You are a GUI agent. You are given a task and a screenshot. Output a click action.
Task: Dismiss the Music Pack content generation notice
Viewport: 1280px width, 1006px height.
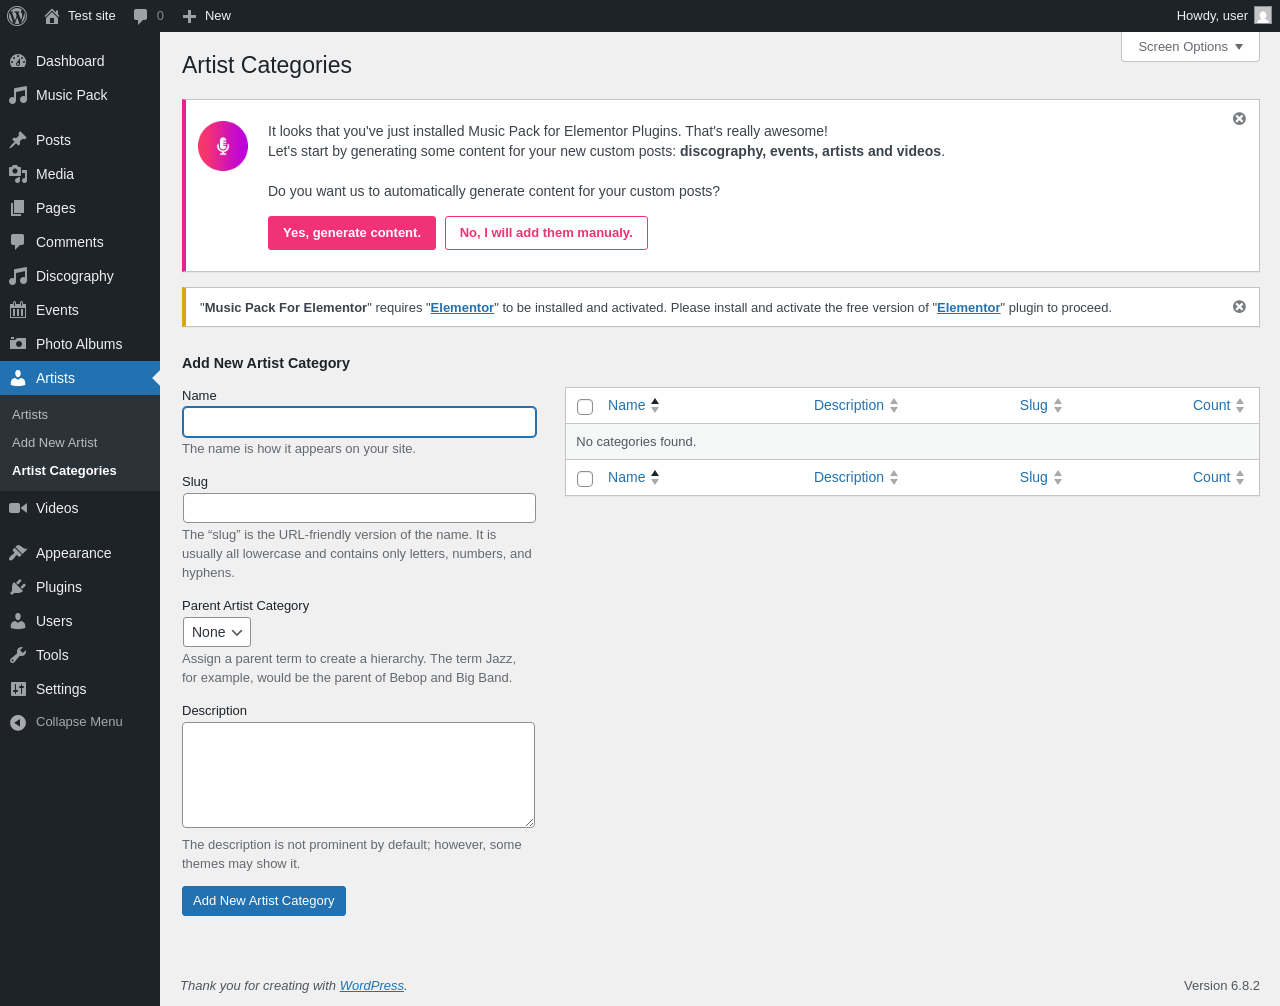pyautogui.click(x=1239, y=119)
